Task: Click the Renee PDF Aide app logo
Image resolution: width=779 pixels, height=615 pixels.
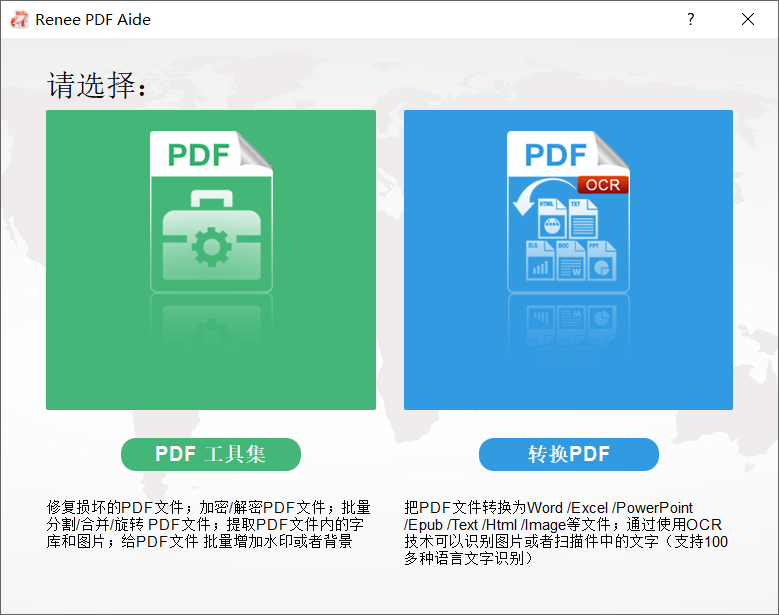Action: pyautogui.click(x=19, y=19)
